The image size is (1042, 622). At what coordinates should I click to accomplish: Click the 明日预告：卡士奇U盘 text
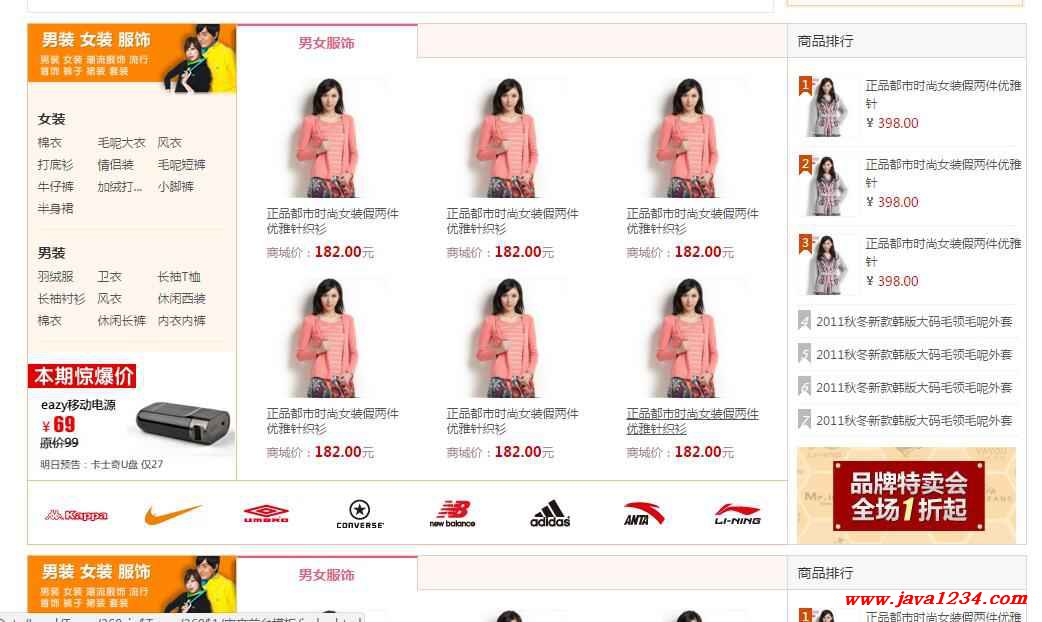102,464
